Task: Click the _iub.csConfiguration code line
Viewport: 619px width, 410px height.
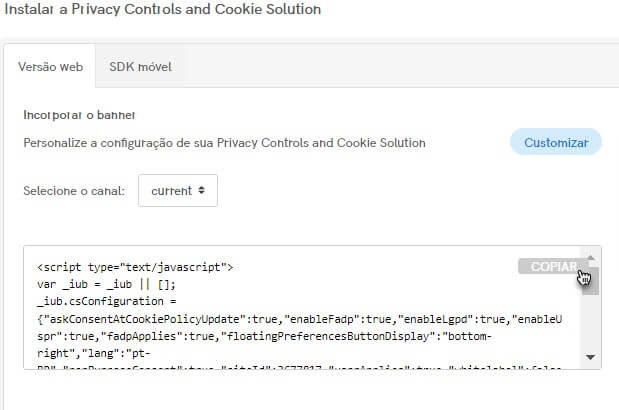Action: [107, 301]
